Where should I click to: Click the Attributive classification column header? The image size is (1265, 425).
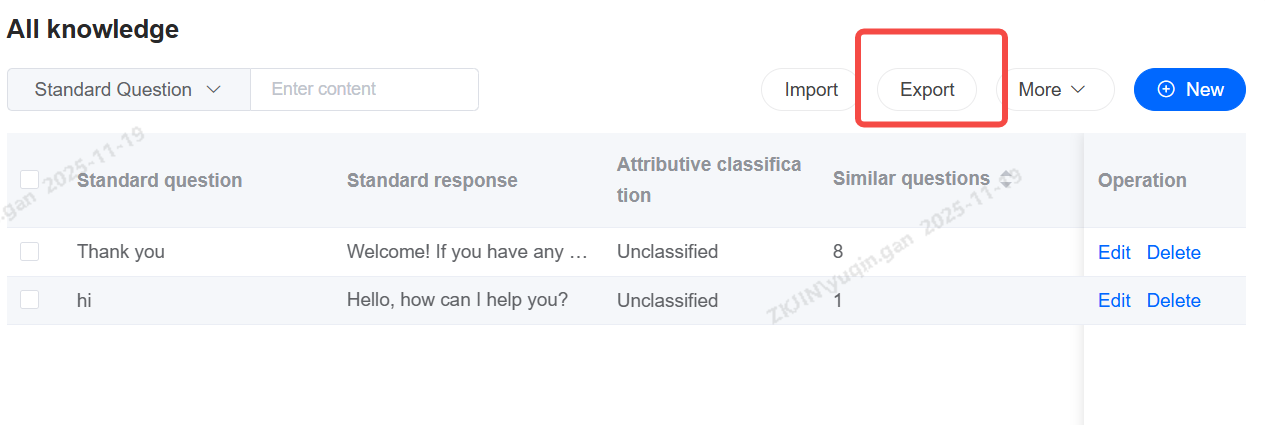click(708, 180)
